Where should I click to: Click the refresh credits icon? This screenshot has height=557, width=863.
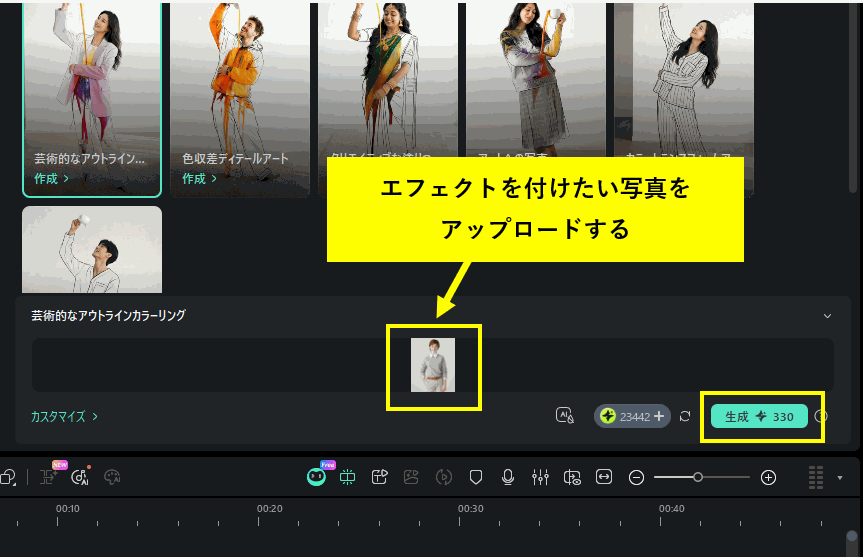click(x=685, y=417)
